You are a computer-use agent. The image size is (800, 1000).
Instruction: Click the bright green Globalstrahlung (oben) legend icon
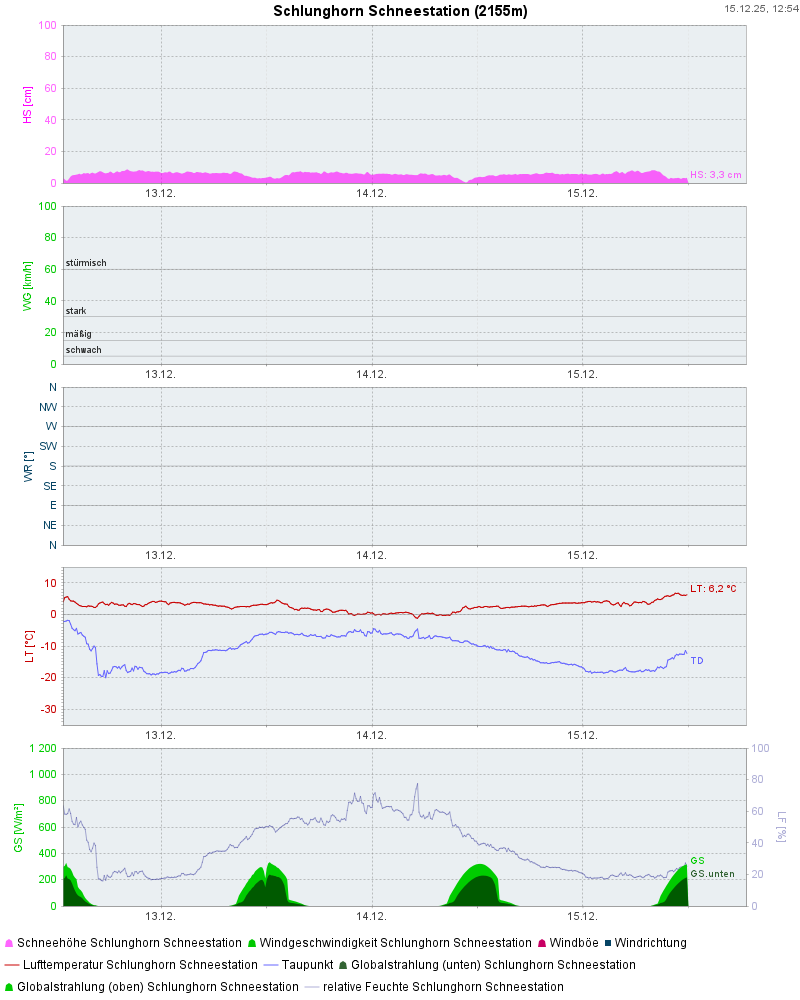(x=9, y=987)
